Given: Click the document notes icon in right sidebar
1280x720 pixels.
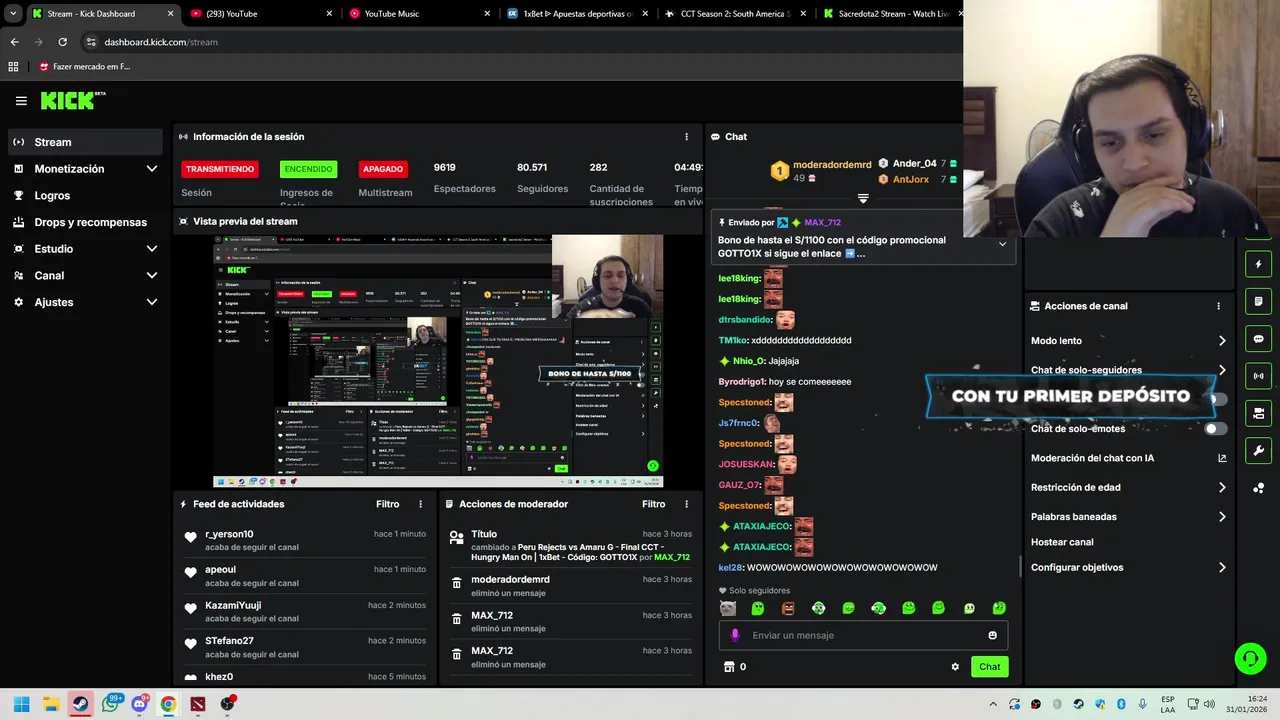Looking at the screenshot, I should (x=1258, y=302).
